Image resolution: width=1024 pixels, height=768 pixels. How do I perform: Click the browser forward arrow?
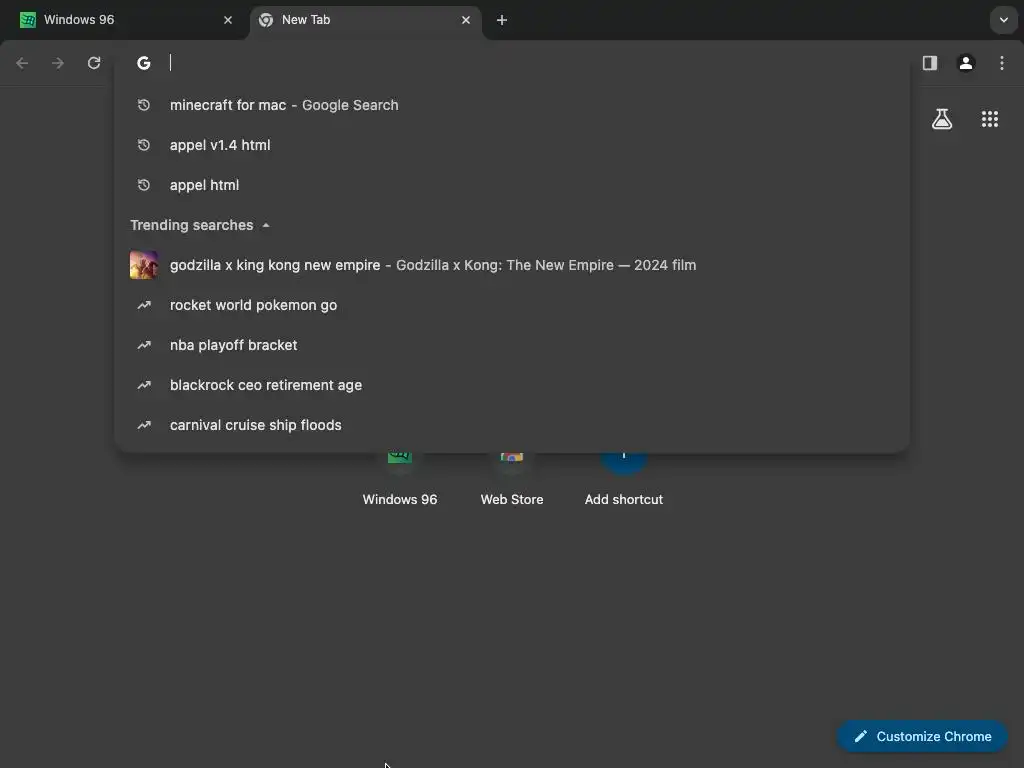click(58, 63)
